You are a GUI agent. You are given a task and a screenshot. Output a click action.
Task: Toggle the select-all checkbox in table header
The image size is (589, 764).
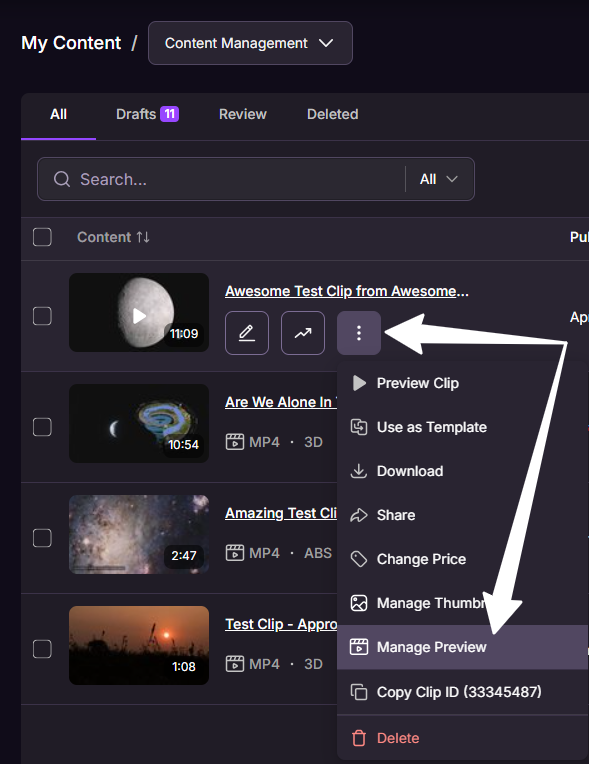coord(42,237)
